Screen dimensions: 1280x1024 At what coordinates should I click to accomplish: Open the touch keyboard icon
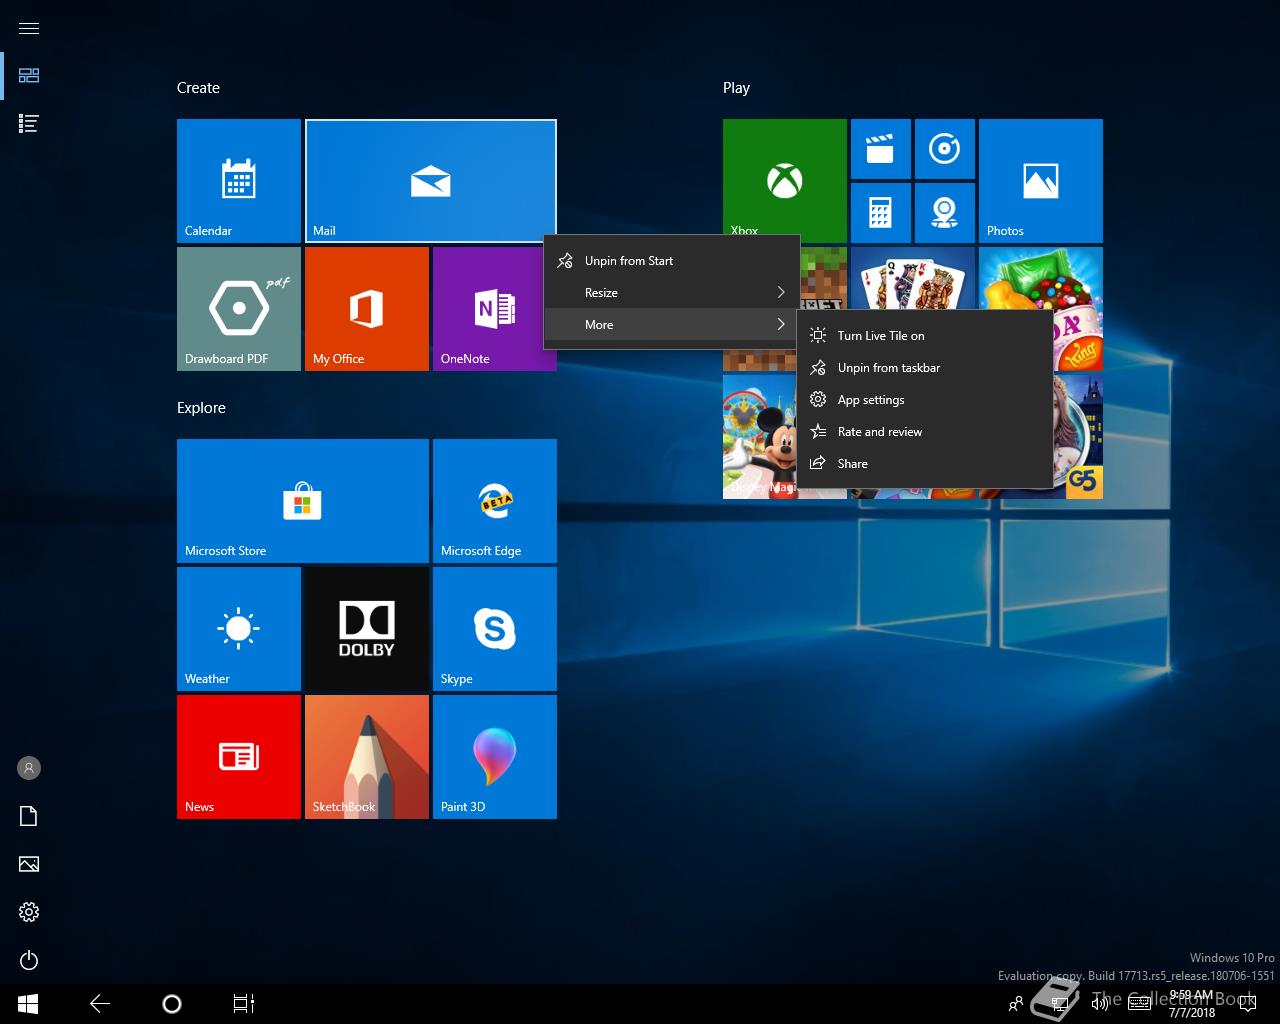[x=1138, y=1004]
